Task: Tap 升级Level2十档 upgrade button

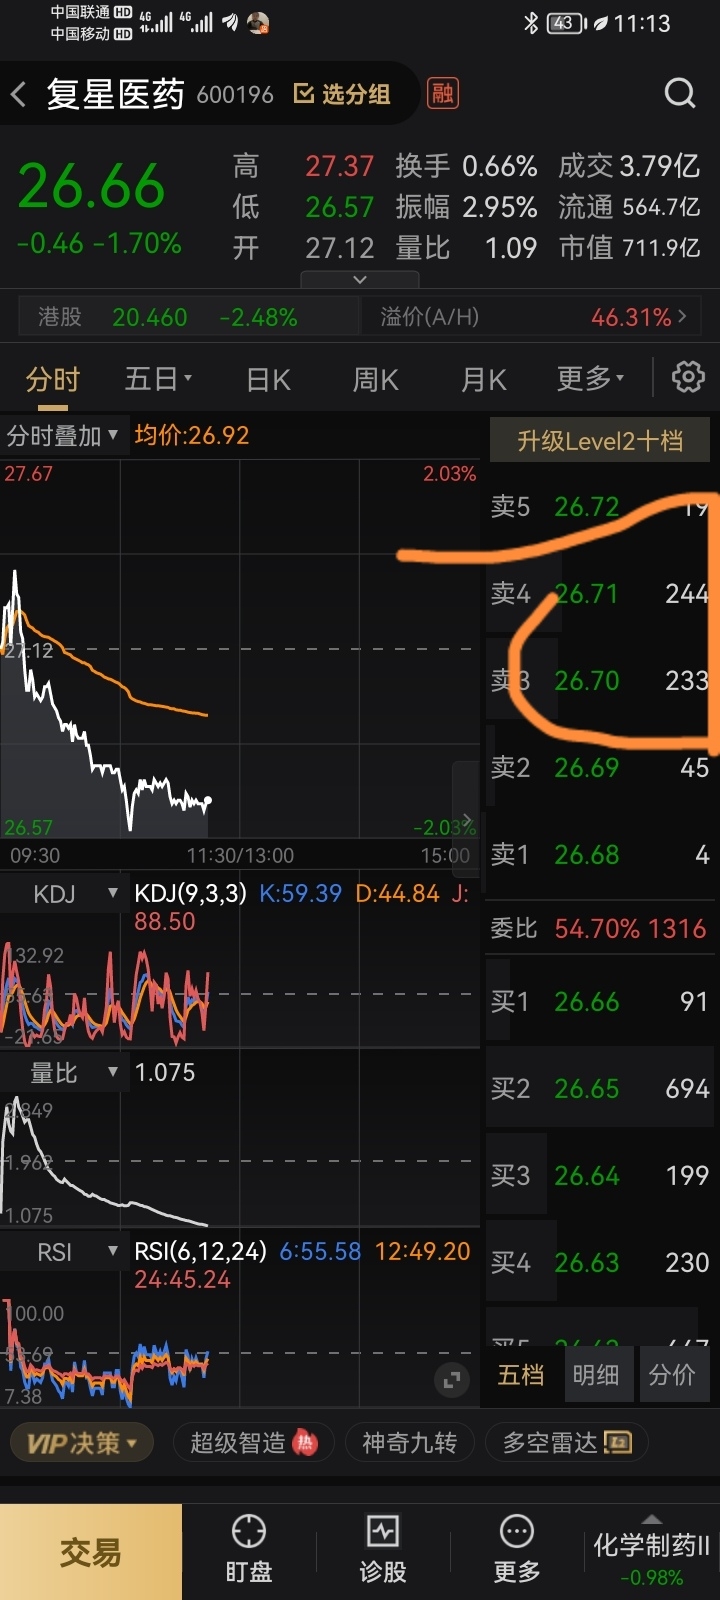Action: point(600,440)
